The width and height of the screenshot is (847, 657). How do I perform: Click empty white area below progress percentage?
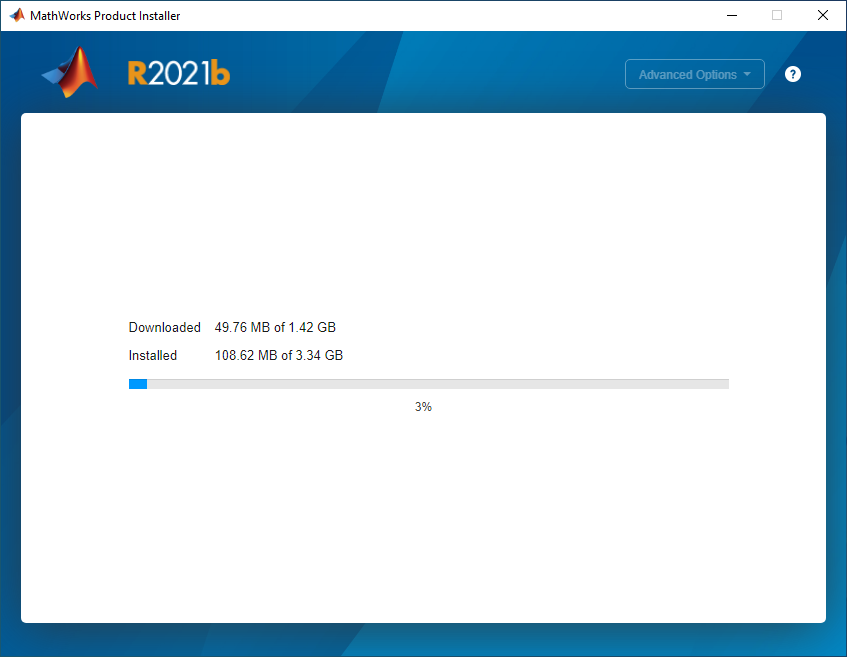coord(423,520)
